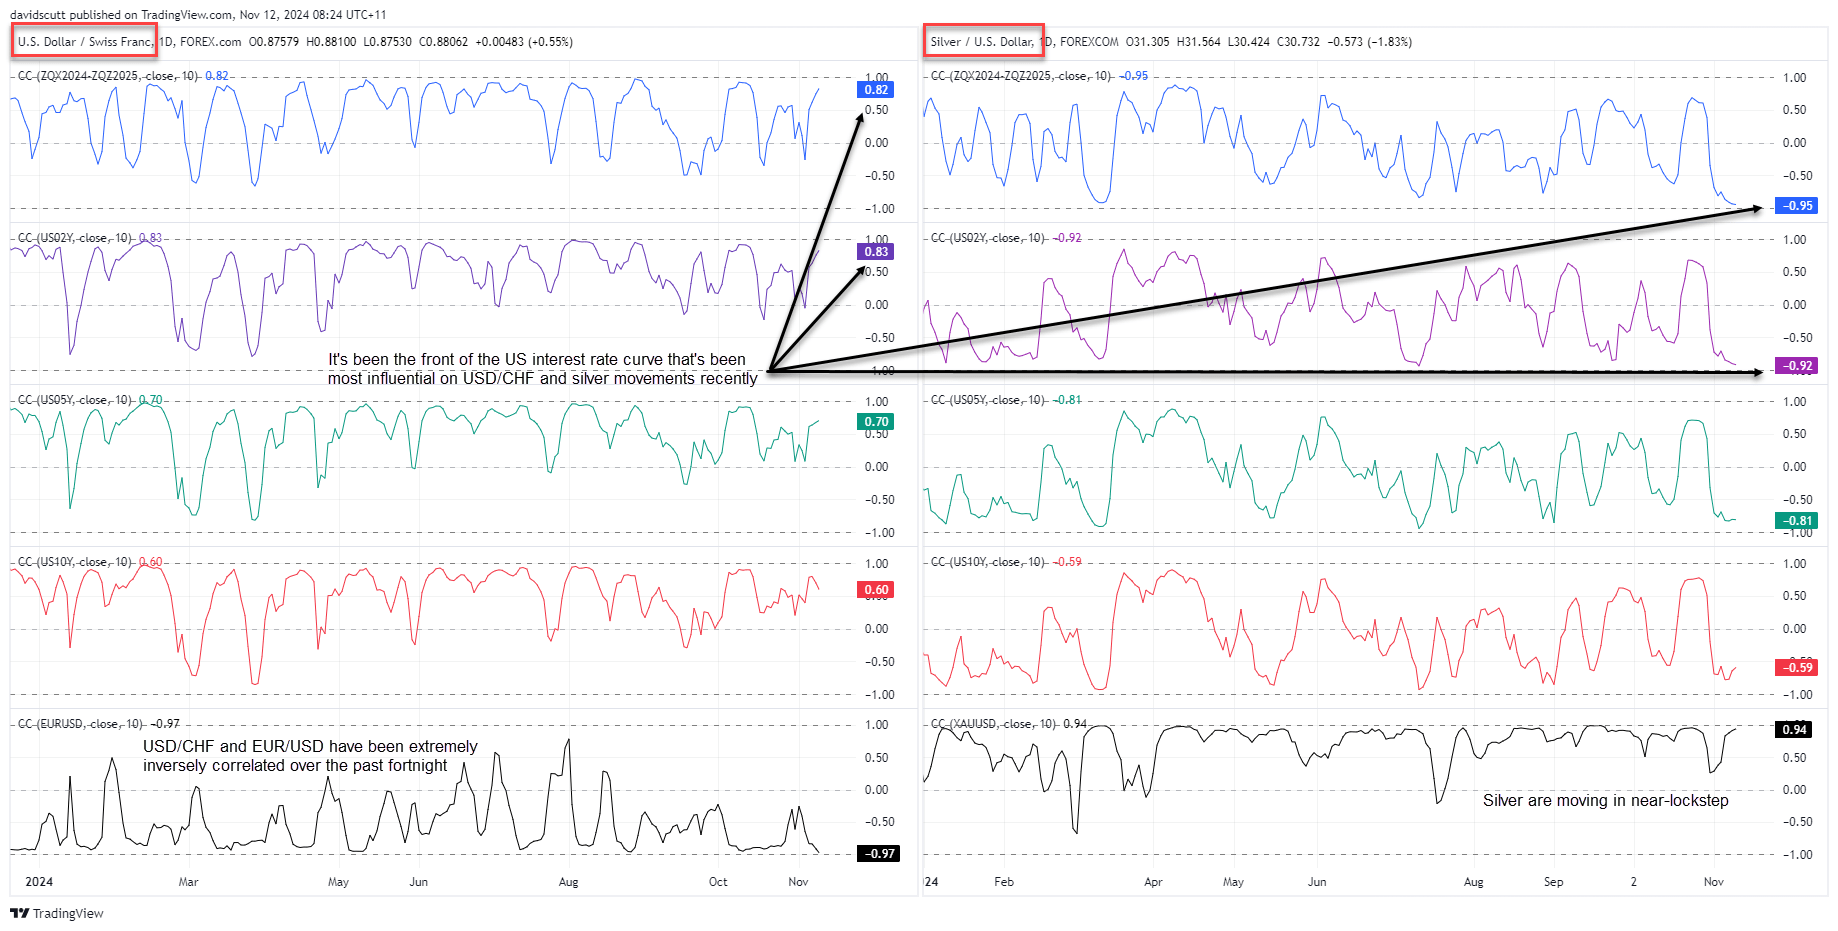Click the Silver high value H31.564
Image resolution: width=1838 pixels, height=931 pixels.
(x=1198, y=42)
